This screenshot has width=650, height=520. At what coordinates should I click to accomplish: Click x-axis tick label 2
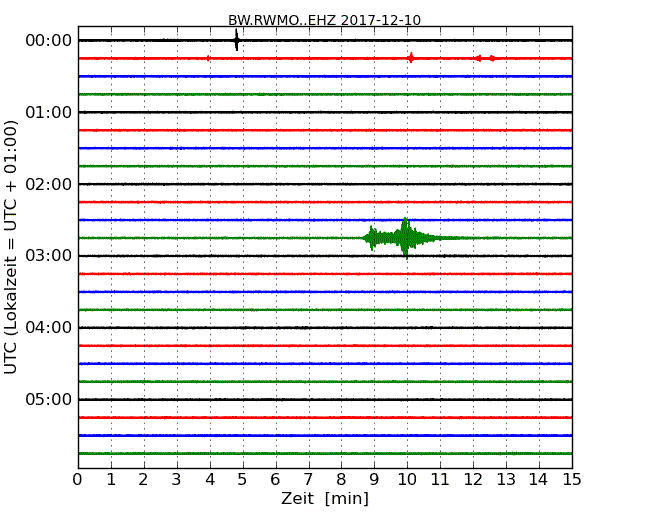click(143, 480)
